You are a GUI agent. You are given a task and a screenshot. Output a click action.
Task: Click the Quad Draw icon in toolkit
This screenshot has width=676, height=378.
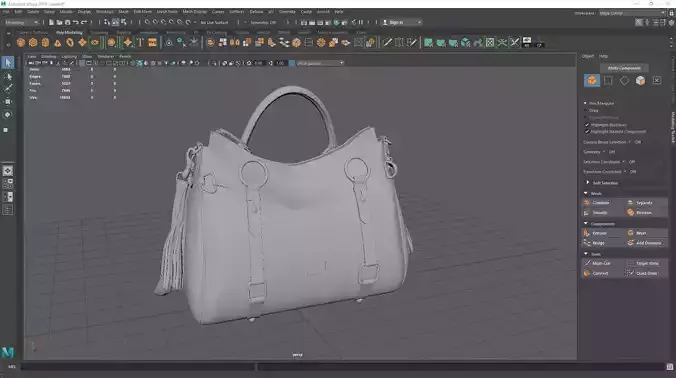630,273
